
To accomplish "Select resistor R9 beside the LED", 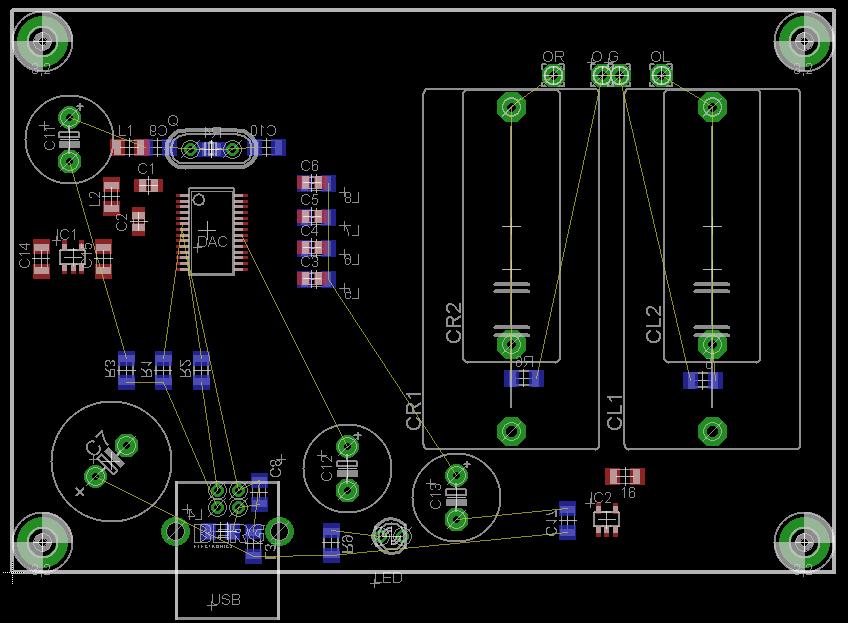I will [x=331, y=542].
